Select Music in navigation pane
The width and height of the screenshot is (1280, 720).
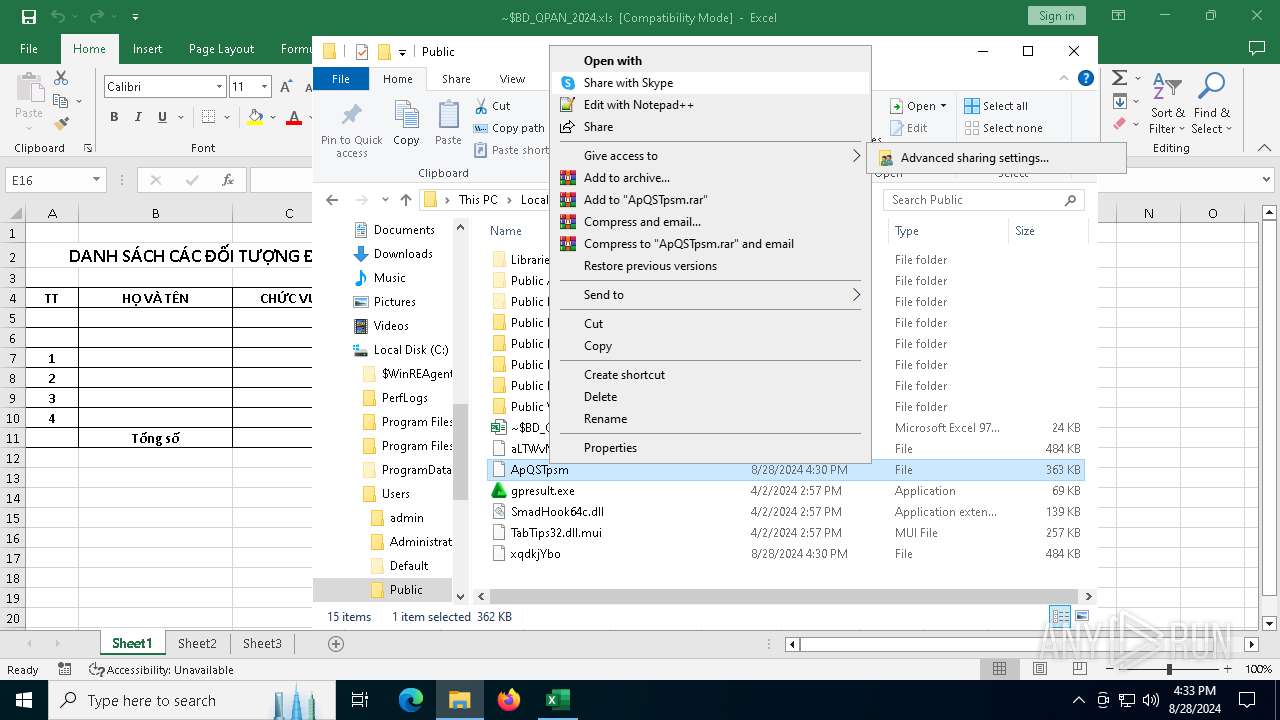point(390,278)
